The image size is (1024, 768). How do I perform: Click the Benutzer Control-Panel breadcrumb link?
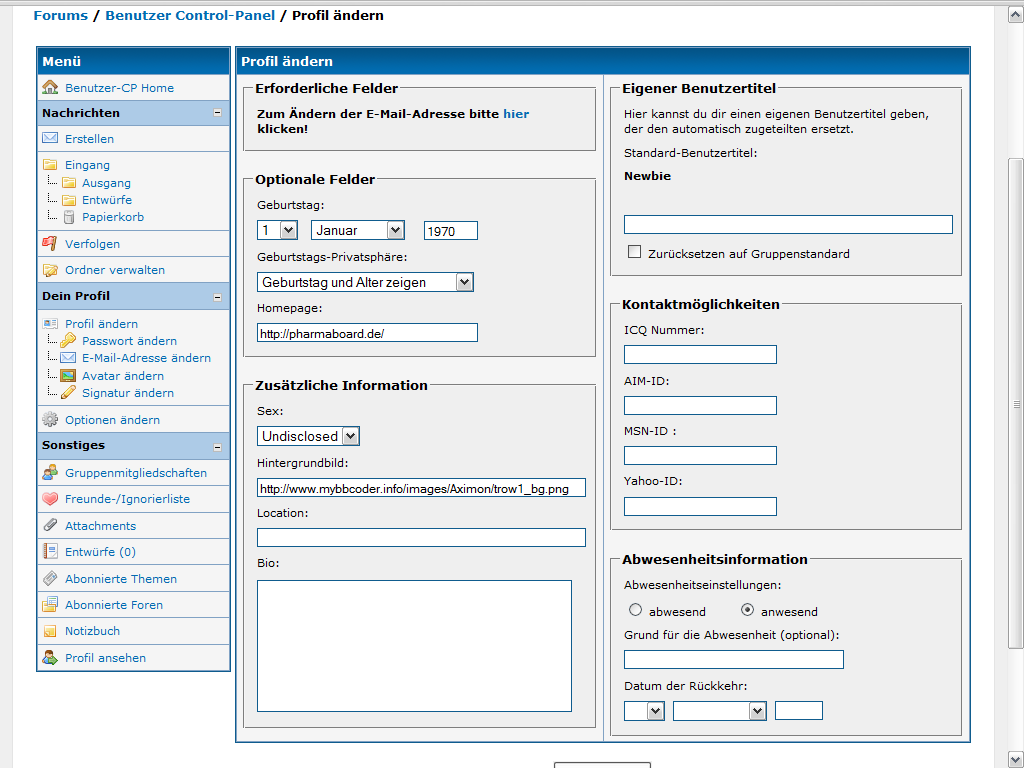pyautogui.click(x=190, y=15)
